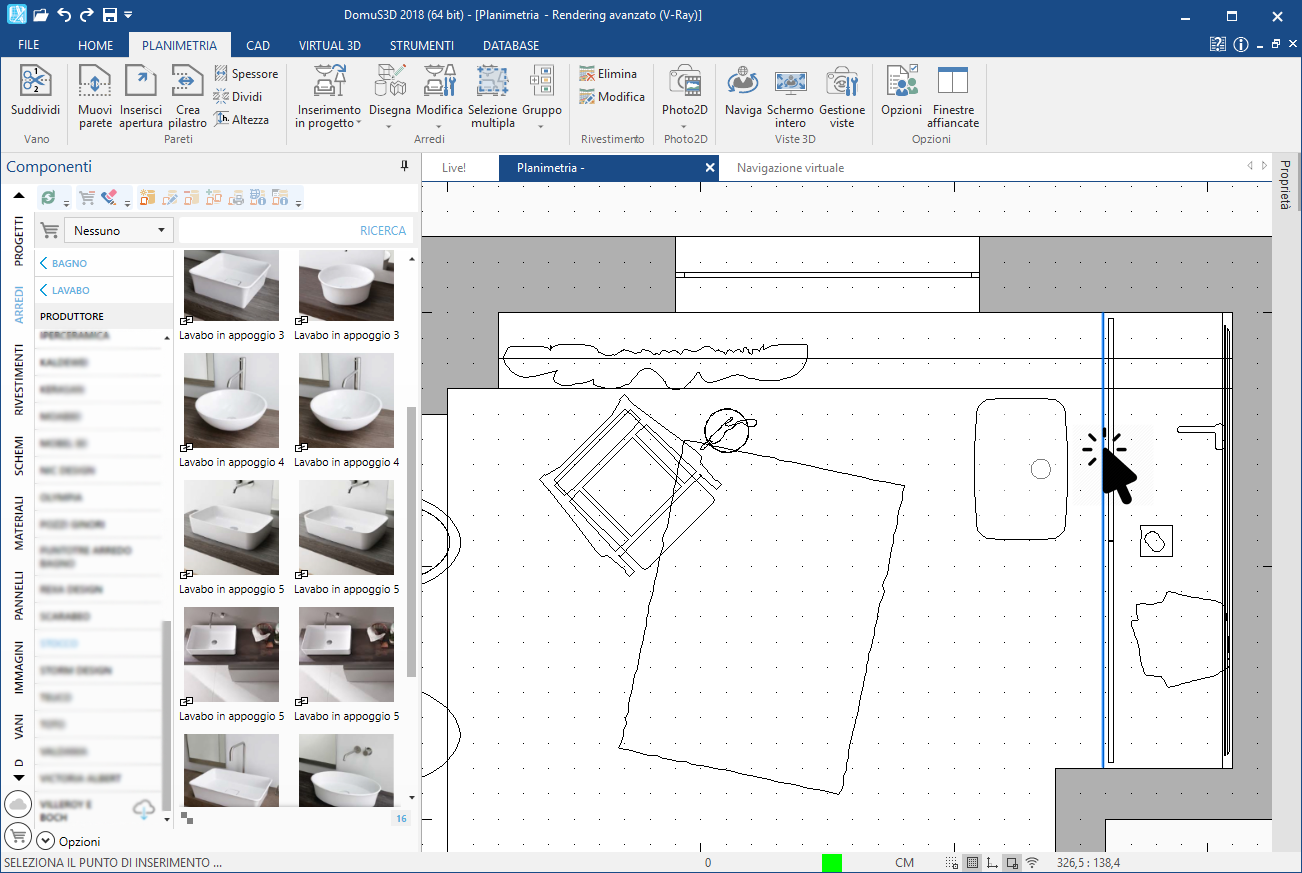Screen dimensions: 1302x873
Task: Expand the Inserimento in progetto menu
Action: 328,97
